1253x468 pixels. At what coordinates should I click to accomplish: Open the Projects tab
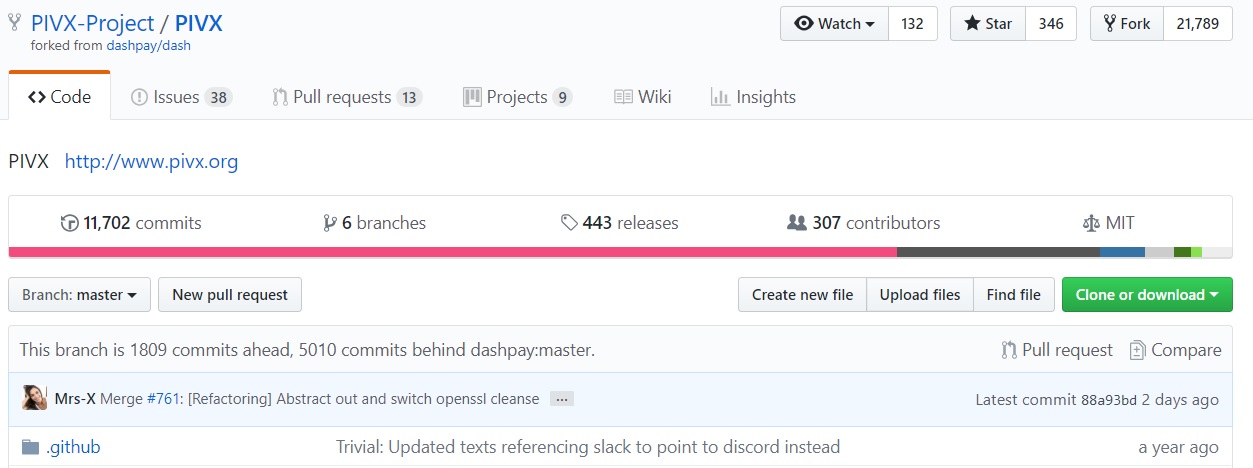[518, 97]
